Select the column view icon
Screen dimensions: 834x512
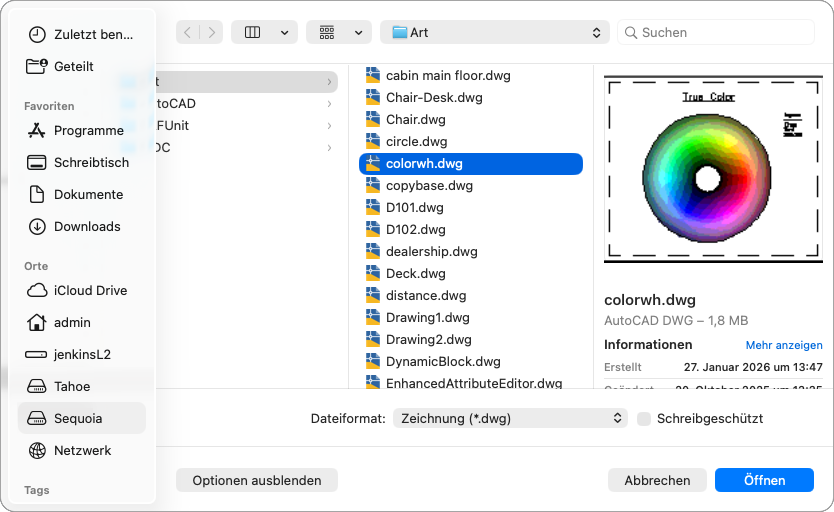click(252, 32)
